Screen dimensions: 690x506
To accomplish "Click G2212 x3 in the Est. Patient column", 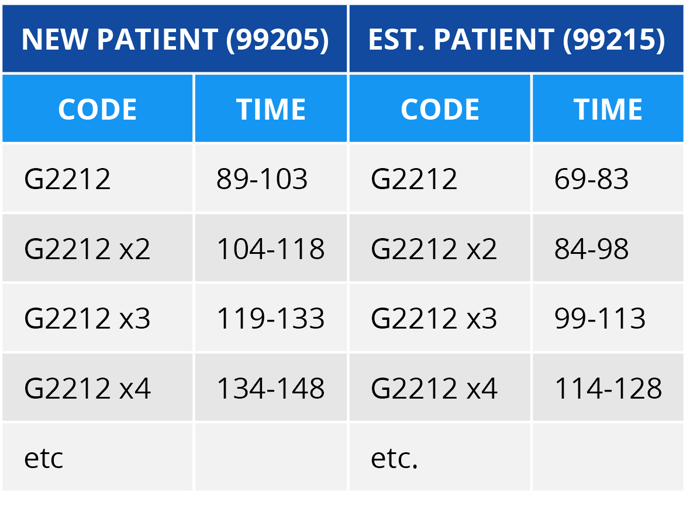I will (433, 318).
